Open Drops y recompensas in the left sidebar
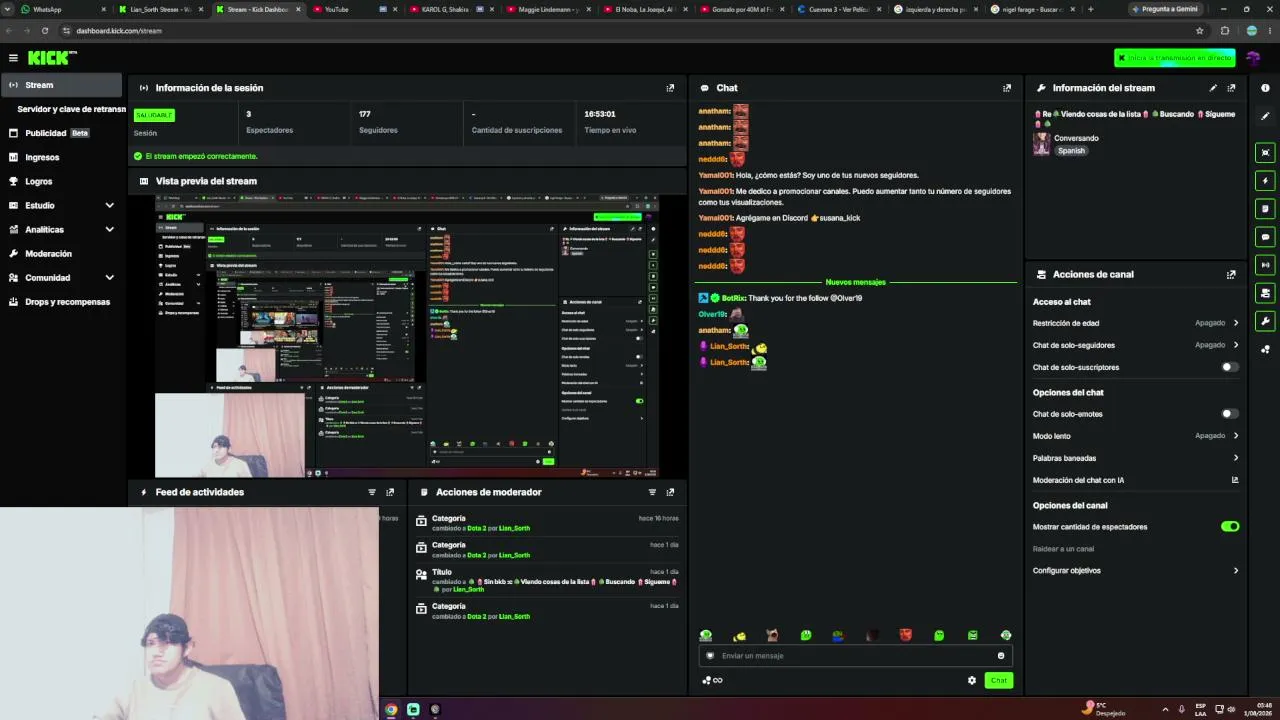 coord(62,301)
